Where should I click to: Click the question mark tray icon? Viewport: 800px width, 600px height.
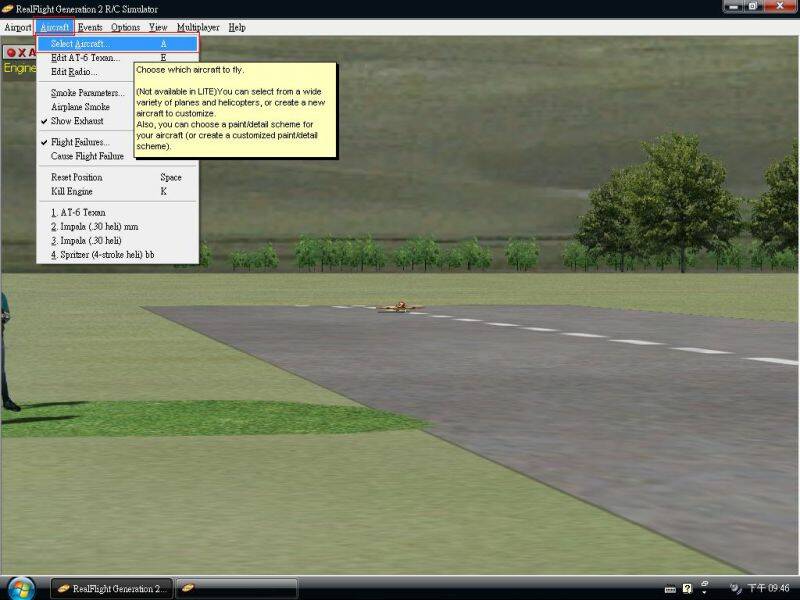click(687, 589)
